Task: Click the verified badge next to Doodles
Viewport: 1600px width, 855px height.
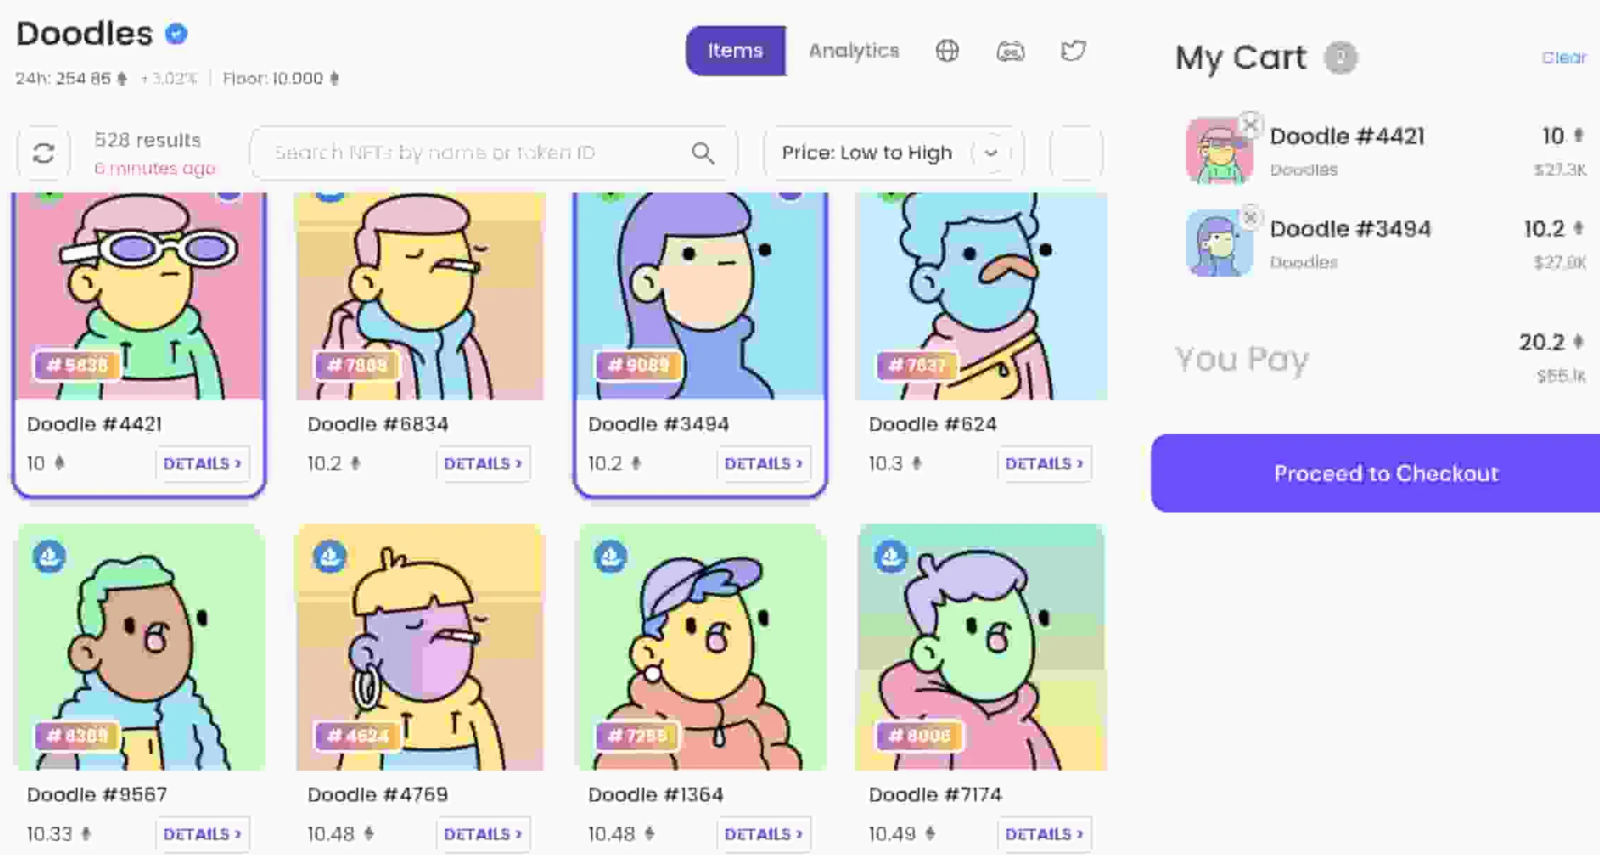Action: (x=176, y=34)
